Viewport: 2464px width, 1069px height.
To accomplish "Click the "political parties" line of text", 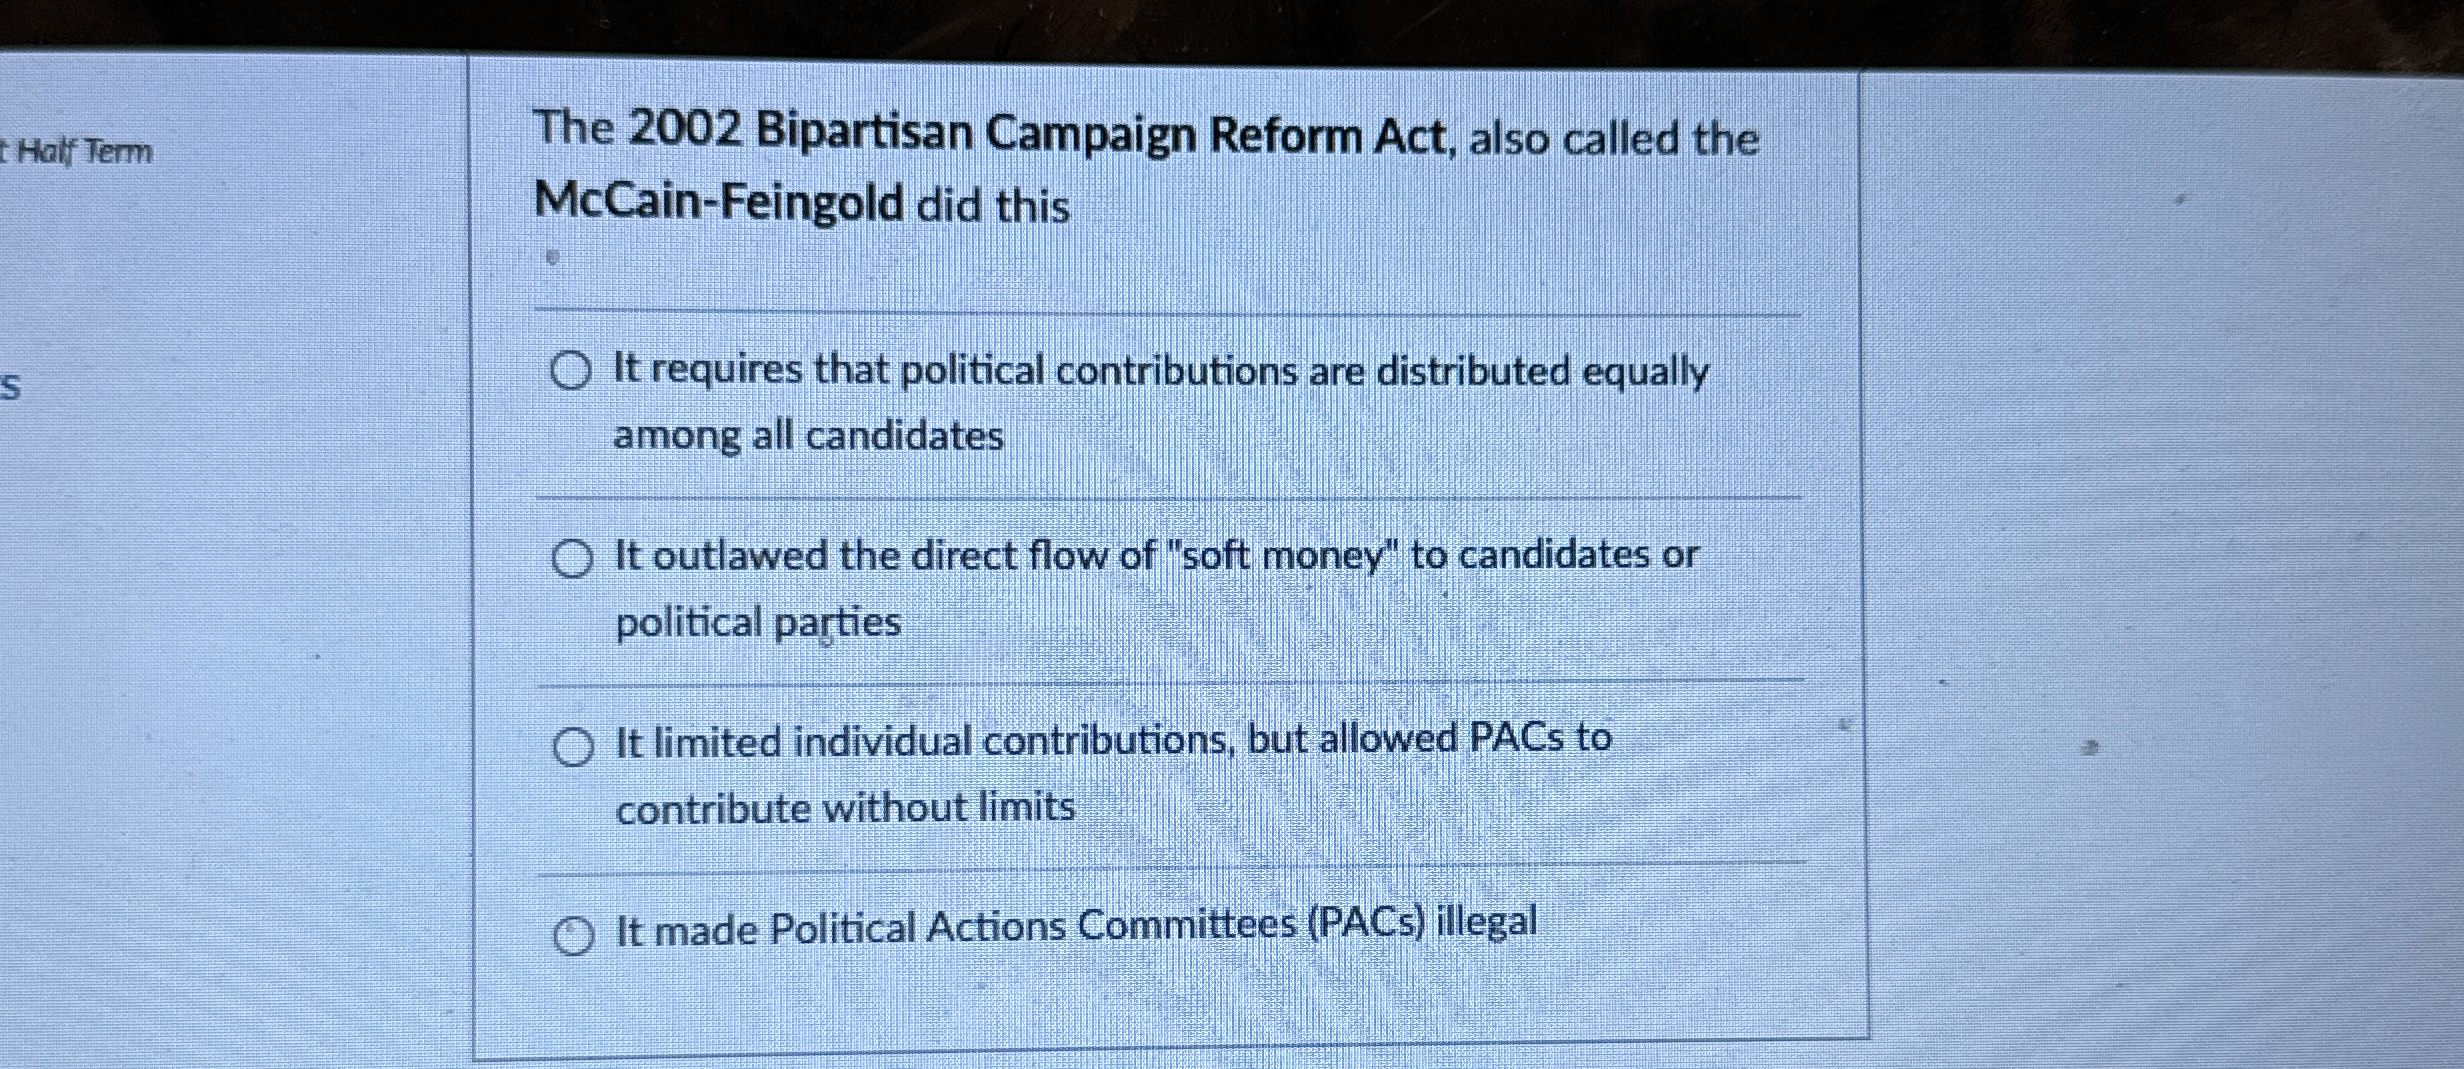I will tap(758, 623).
